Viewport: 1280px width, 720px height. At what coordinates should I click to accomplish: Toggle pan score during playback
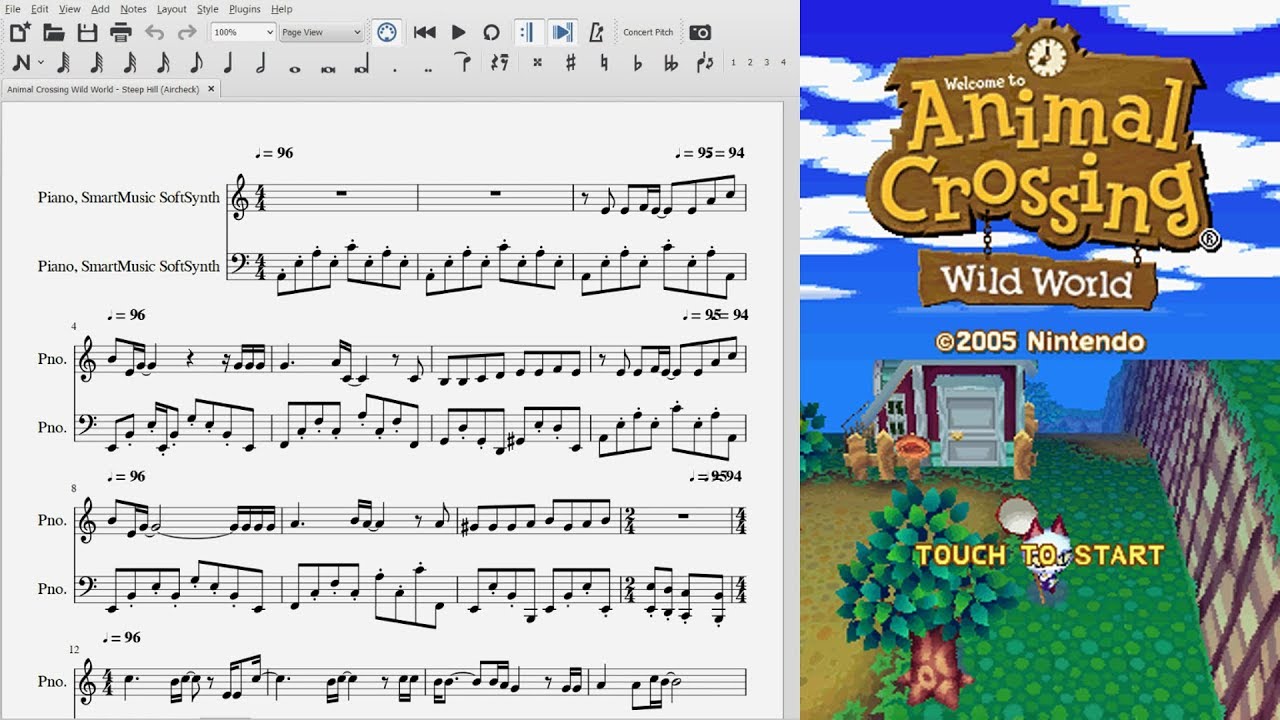tap(563, 32)
